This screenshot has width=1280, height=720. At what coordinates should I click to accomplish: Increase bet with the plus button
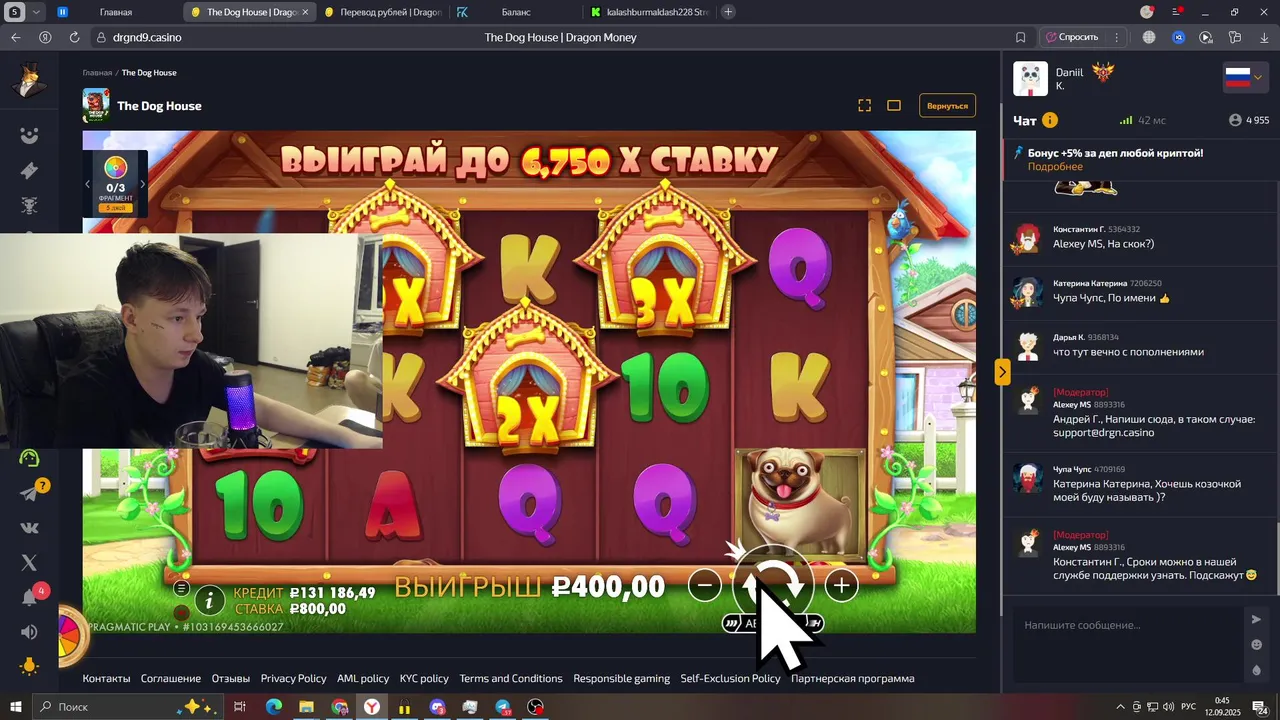pyautogui.click(x=841, y=586)
